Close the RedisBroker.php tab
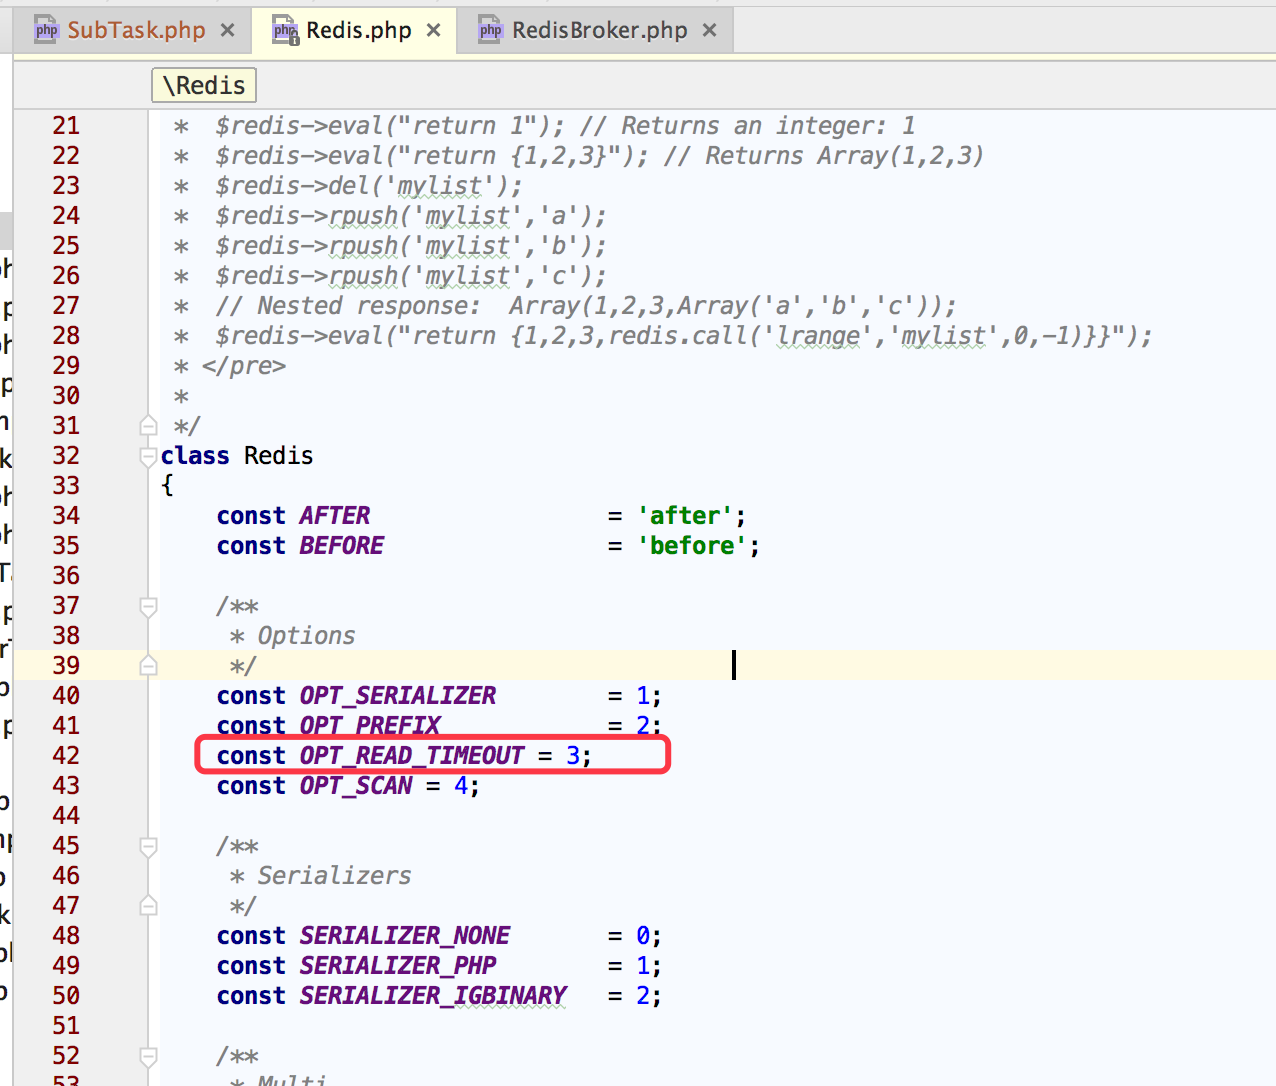Image resolution: width=1276 pixels, height=1086 pixels. pyautogui.click(x=710, y=30)
